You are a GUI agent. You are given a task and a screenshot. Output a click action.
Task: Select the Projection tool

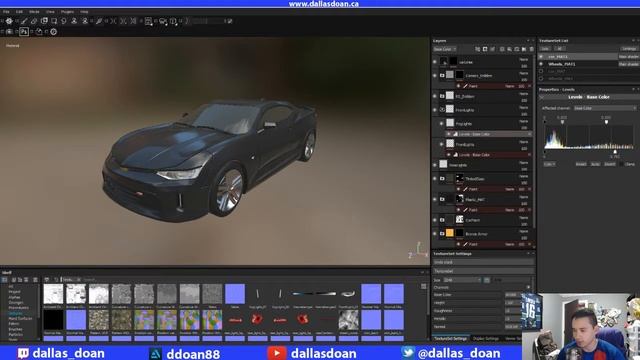(44, 21)
